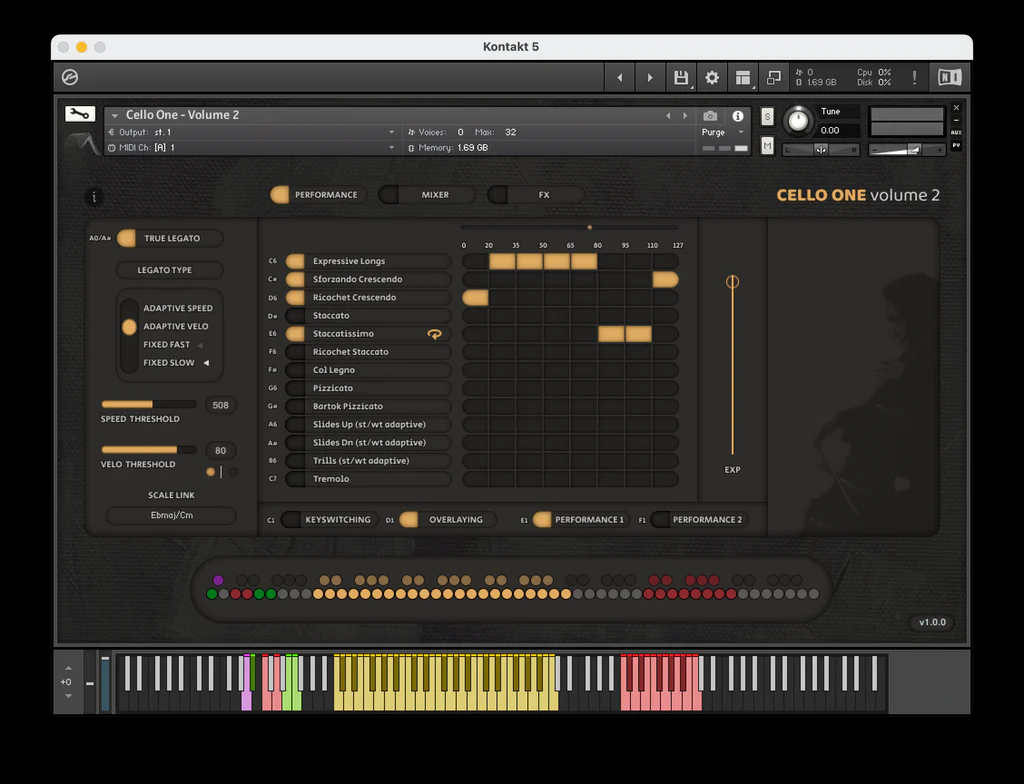
Task: Click the camera snapshot icon
Action: coord(710,116)
